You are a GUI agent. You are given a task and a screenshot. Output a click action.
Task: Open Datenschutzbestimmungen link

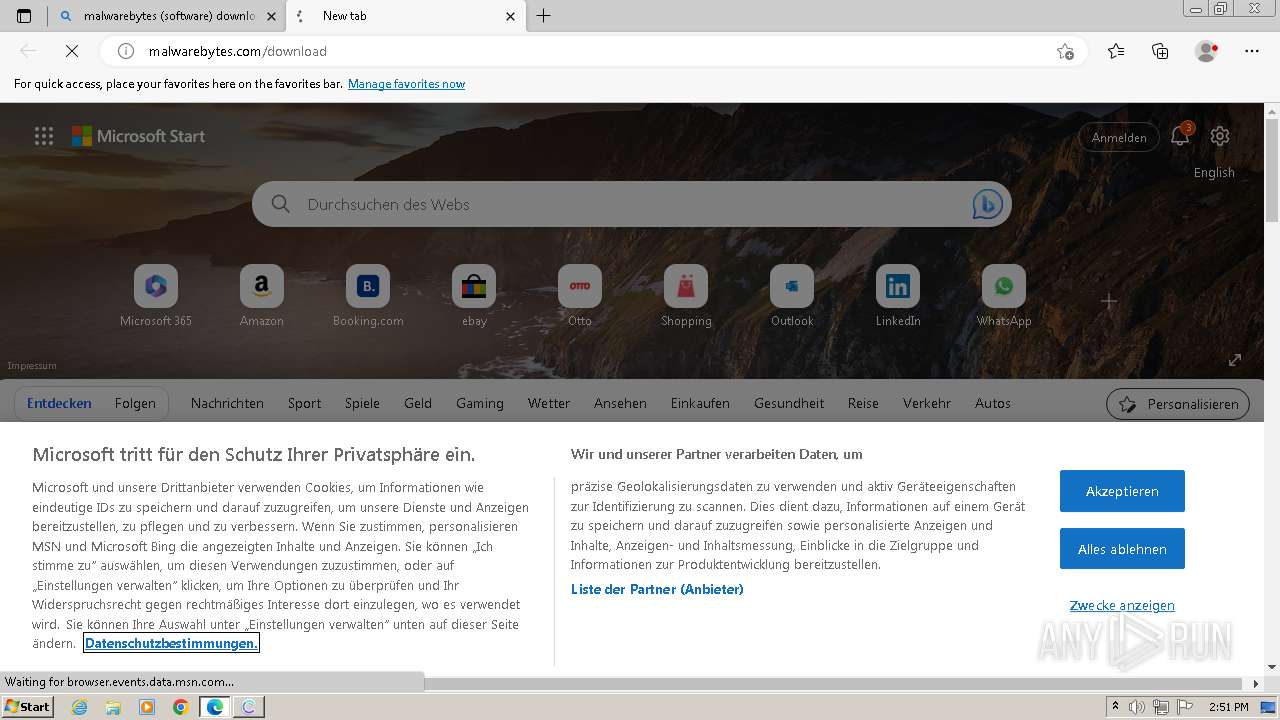coord(171,643)
